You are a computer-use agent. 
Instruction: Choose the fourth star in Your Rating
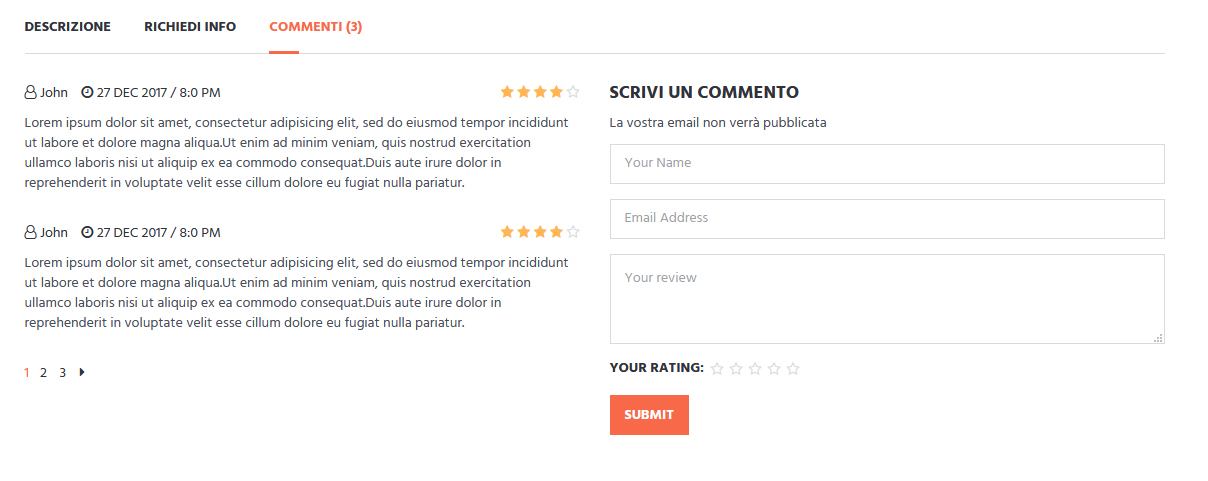774,369
